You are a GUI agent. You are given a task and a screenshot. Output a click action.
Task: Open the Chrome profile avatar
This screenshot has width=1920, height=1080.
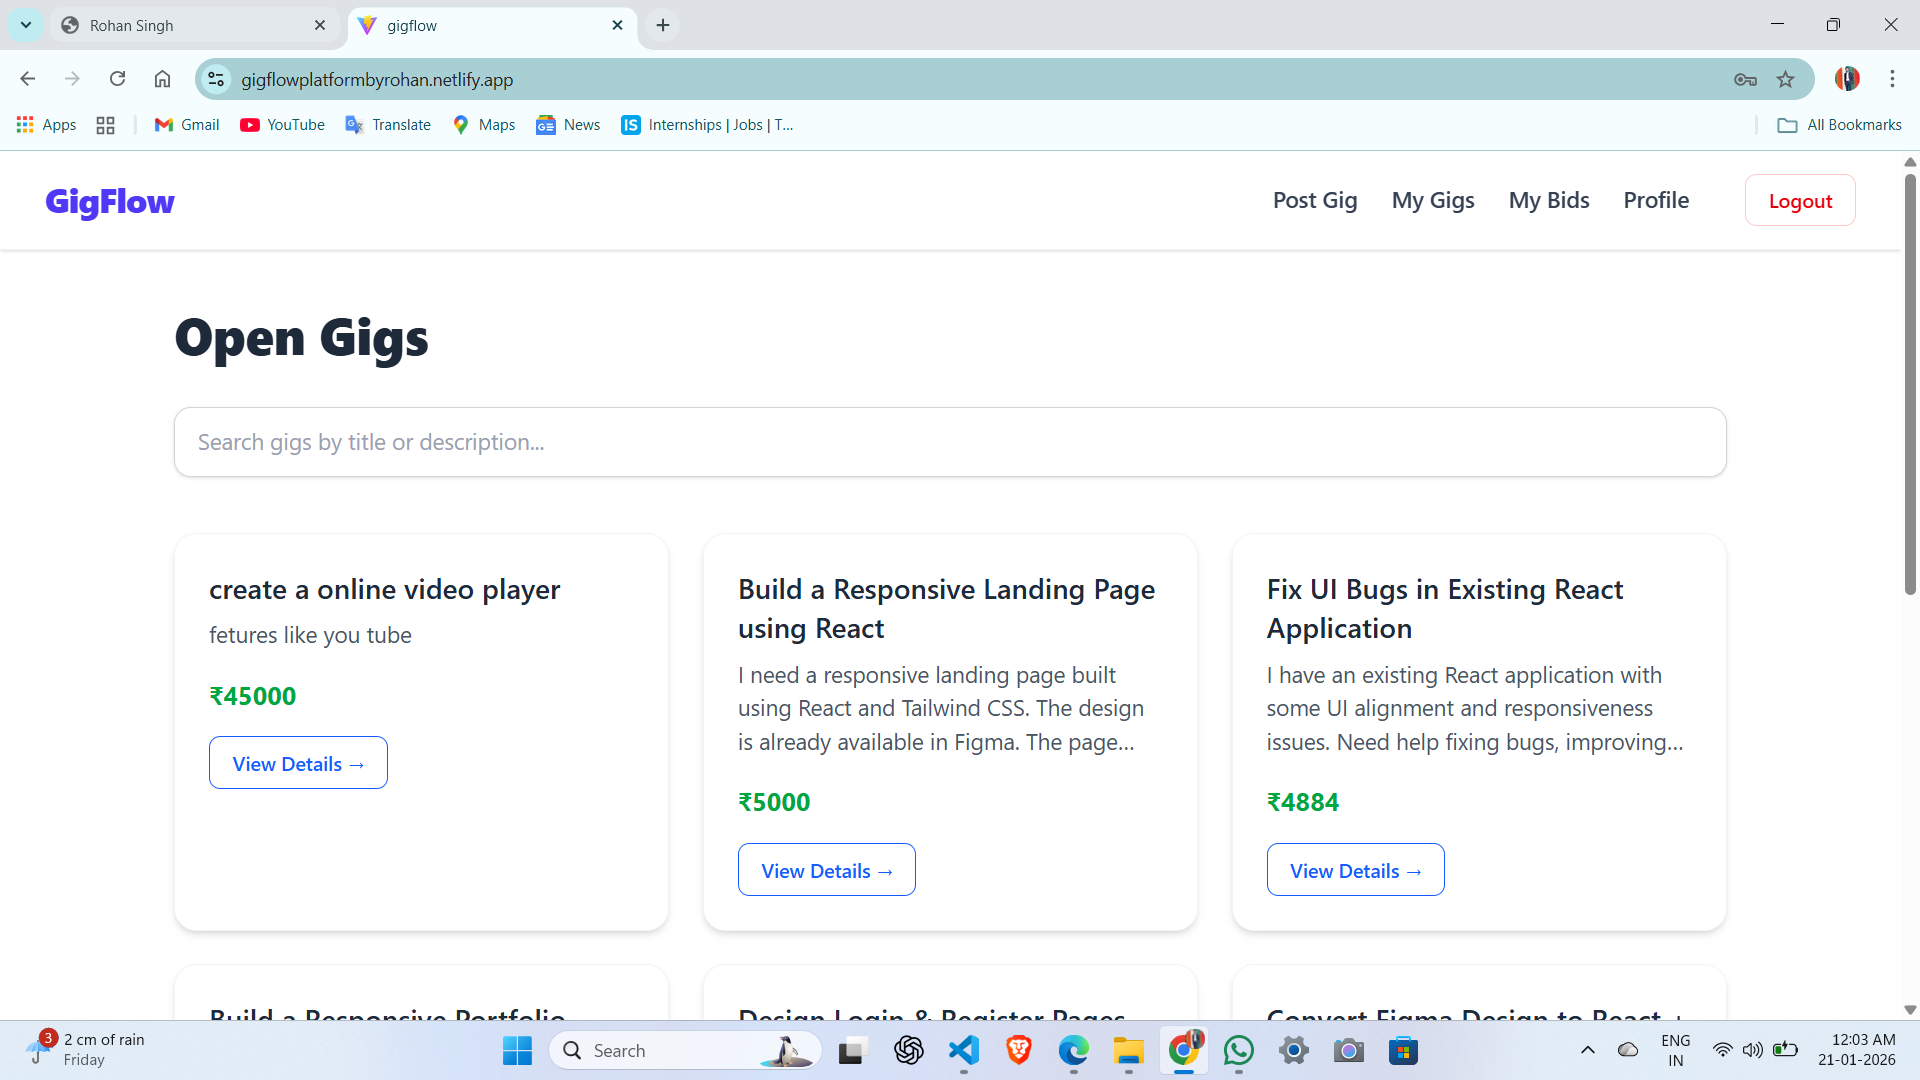pos(1847,79)
